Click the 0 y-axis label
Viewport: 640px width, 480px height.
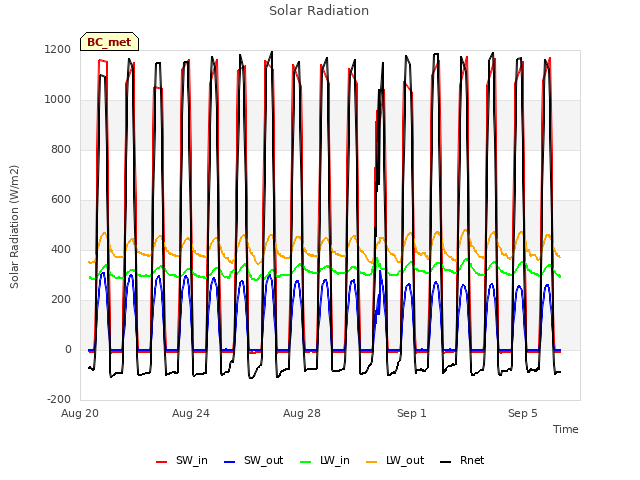68,350
